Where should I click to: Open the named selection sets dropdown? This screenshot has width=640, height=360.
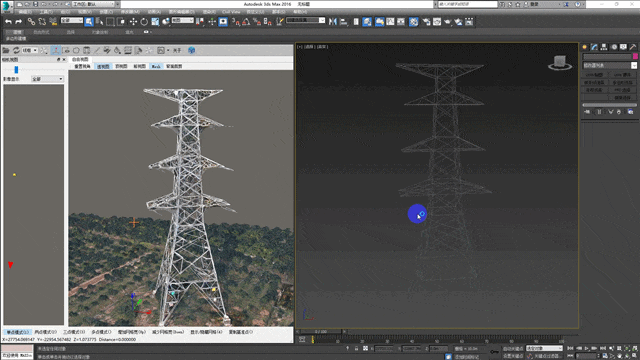tap(305, 20)
